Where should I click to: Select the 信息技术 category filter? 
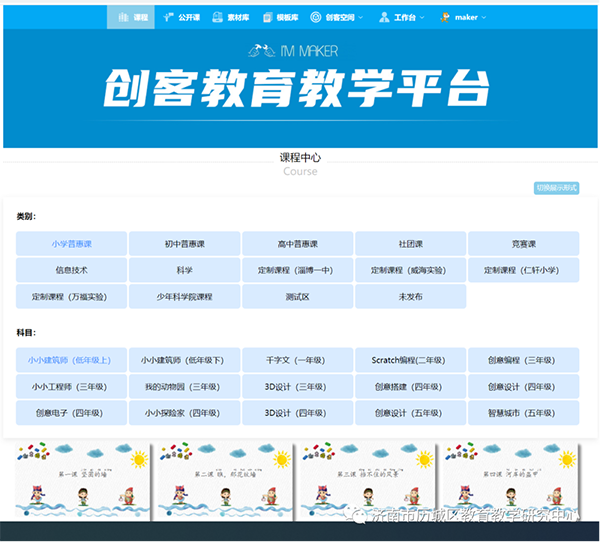point(71,270)
